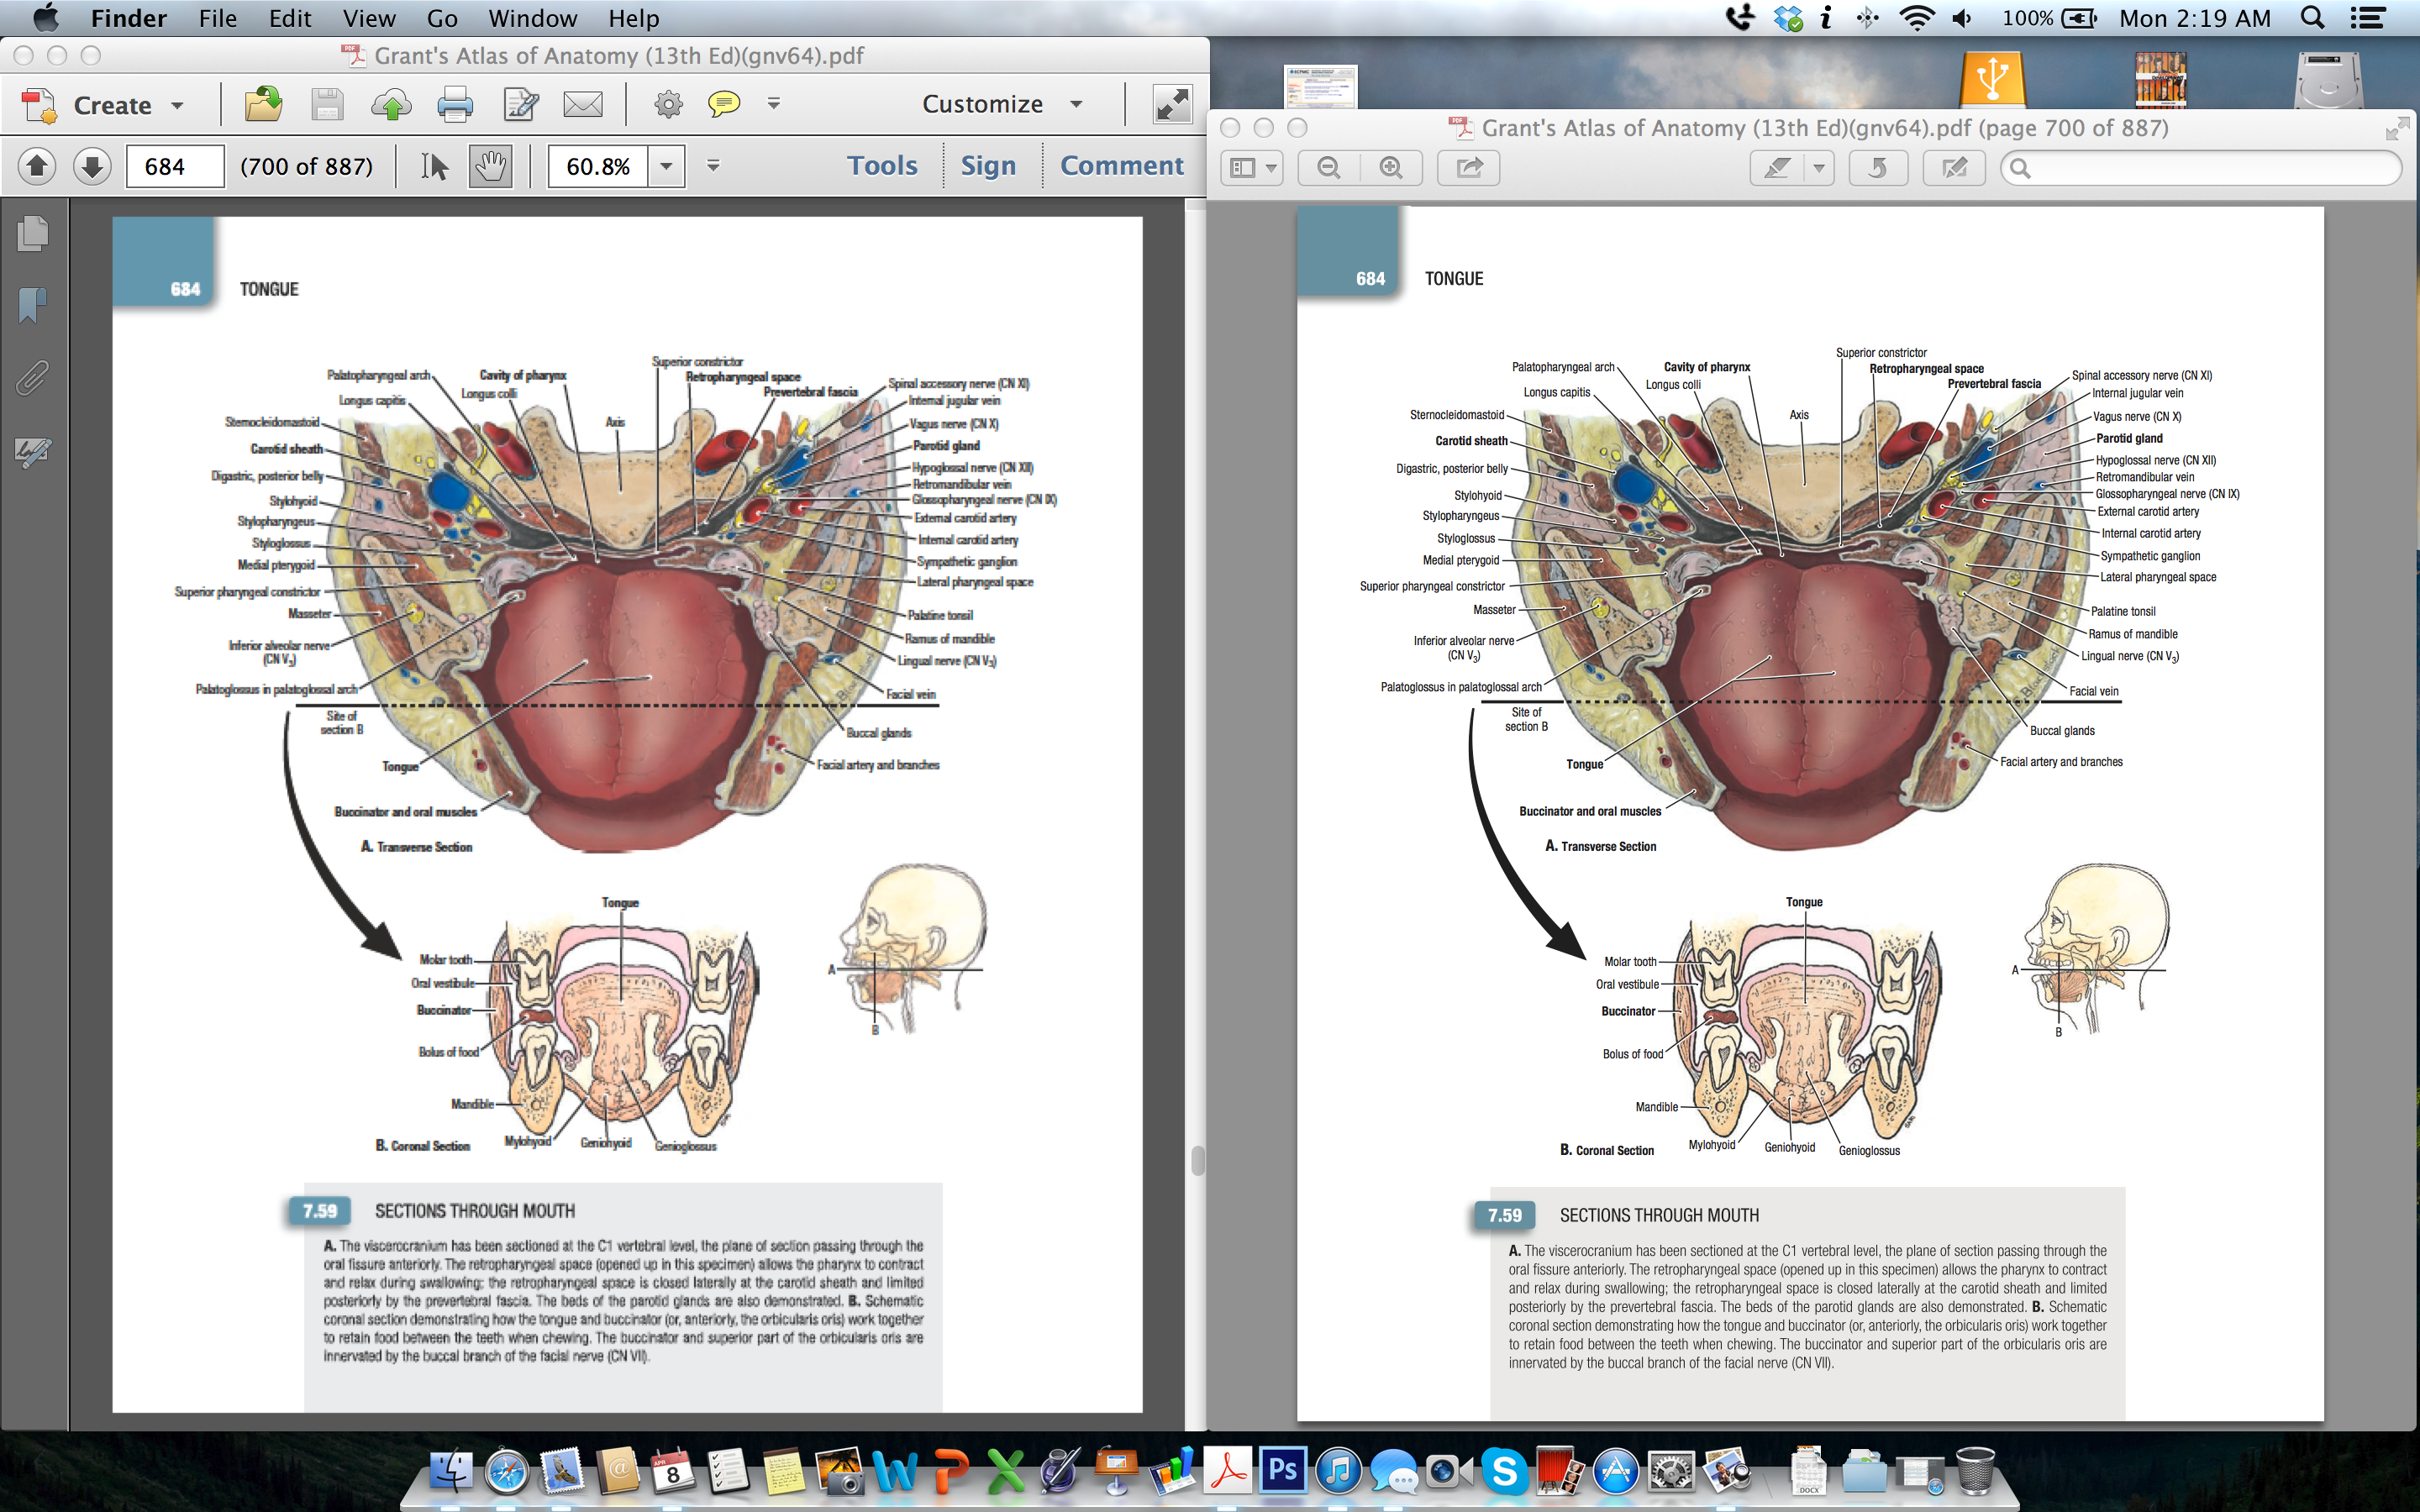Open Preview sidebar view dropdown arrow
Viewport: 2420px width, 1512px height.
click(1271, 168)
